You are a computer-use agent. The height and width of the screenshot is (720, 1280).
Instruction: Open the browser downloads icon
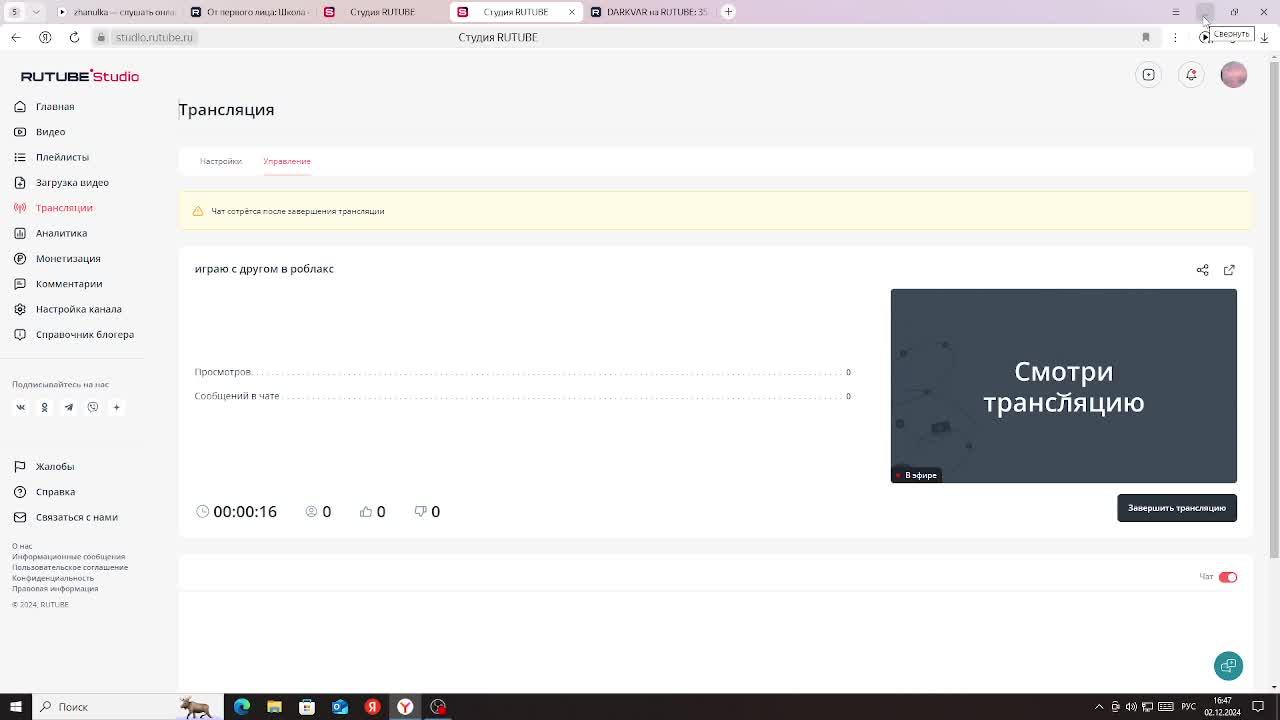pos(1264,37)
